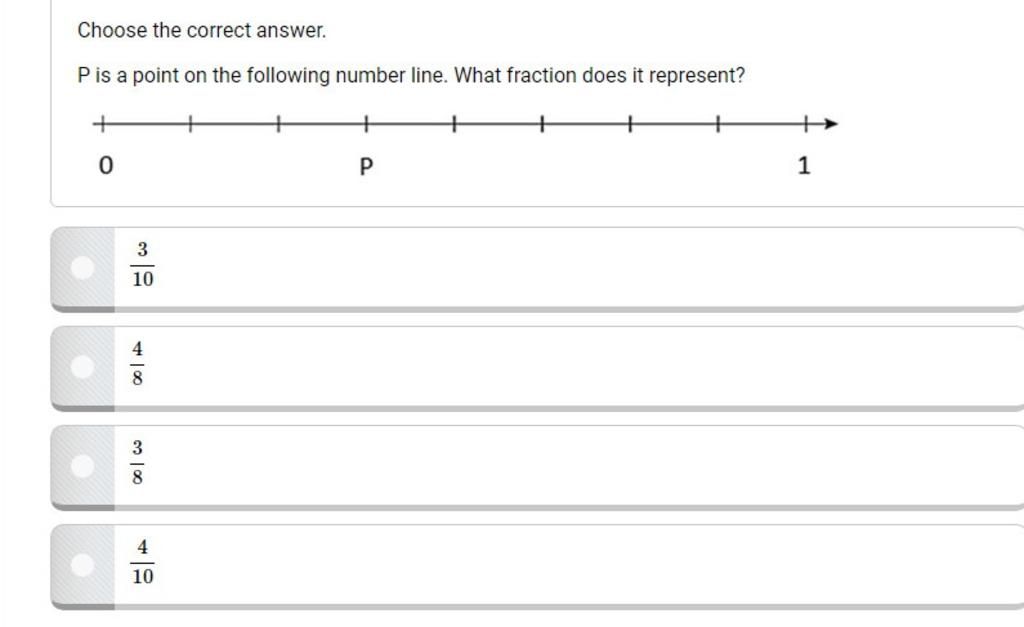Click the tick mark above 0
The height and width of the screenshot is (627, 1024).
point(102,123)
